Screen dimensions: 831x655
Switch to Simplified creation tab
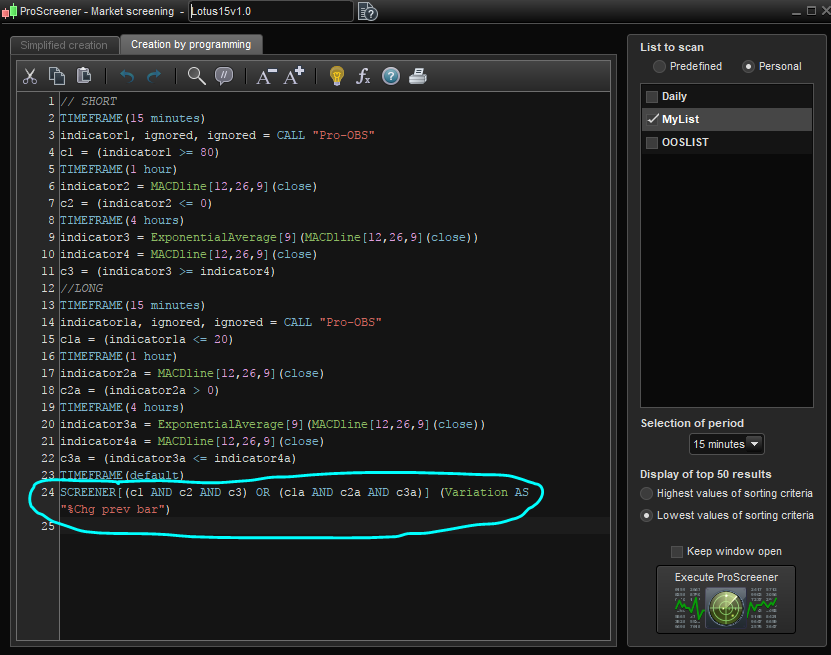click(x=63, y=45)
